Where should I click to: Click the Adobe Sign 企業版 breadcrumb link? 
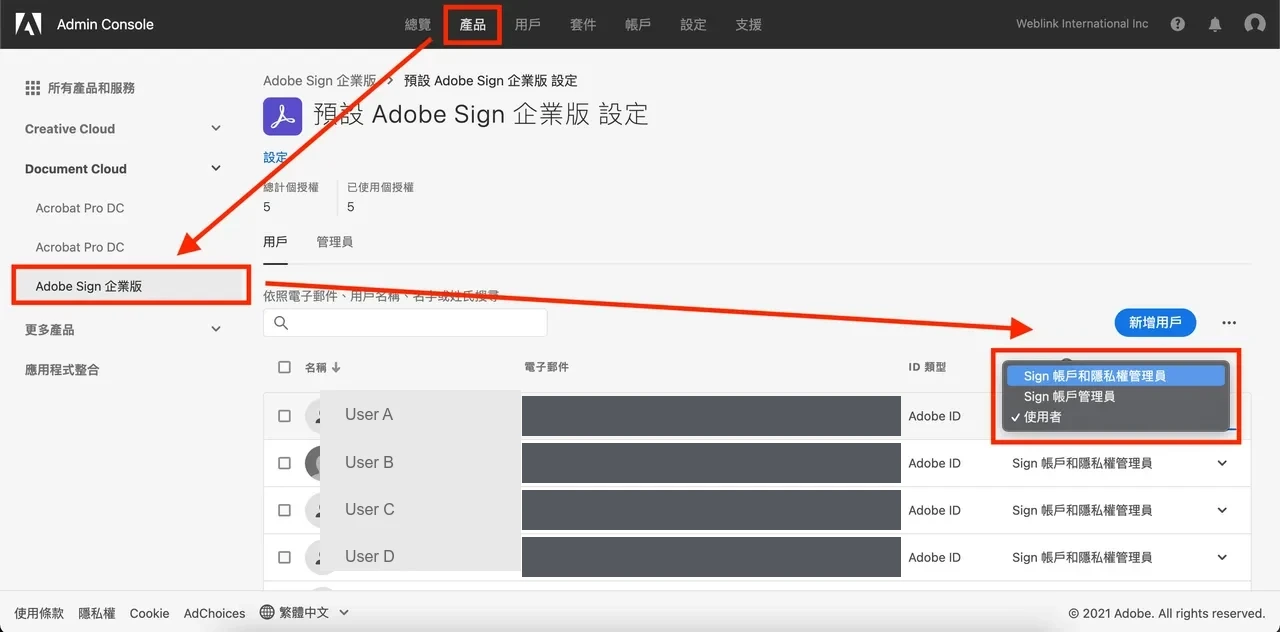coord(320,80)
